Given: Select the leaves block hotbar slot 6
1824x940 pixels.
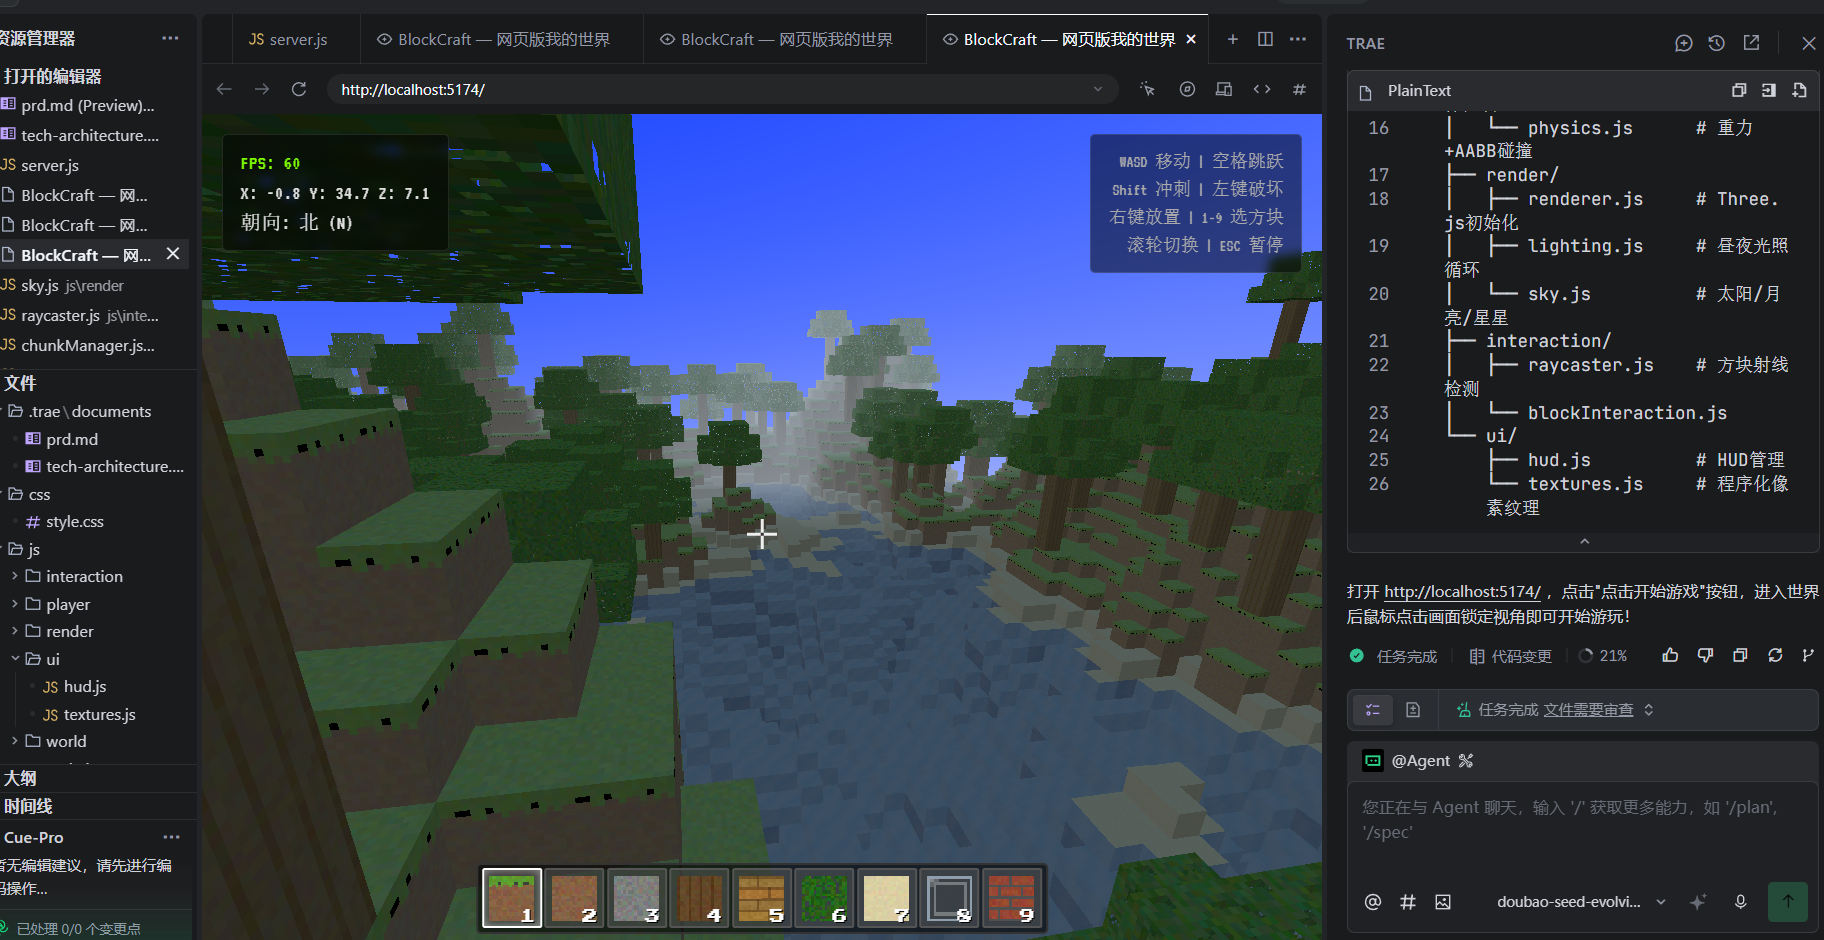Looking at the screenshot, I should pos(824,898).
